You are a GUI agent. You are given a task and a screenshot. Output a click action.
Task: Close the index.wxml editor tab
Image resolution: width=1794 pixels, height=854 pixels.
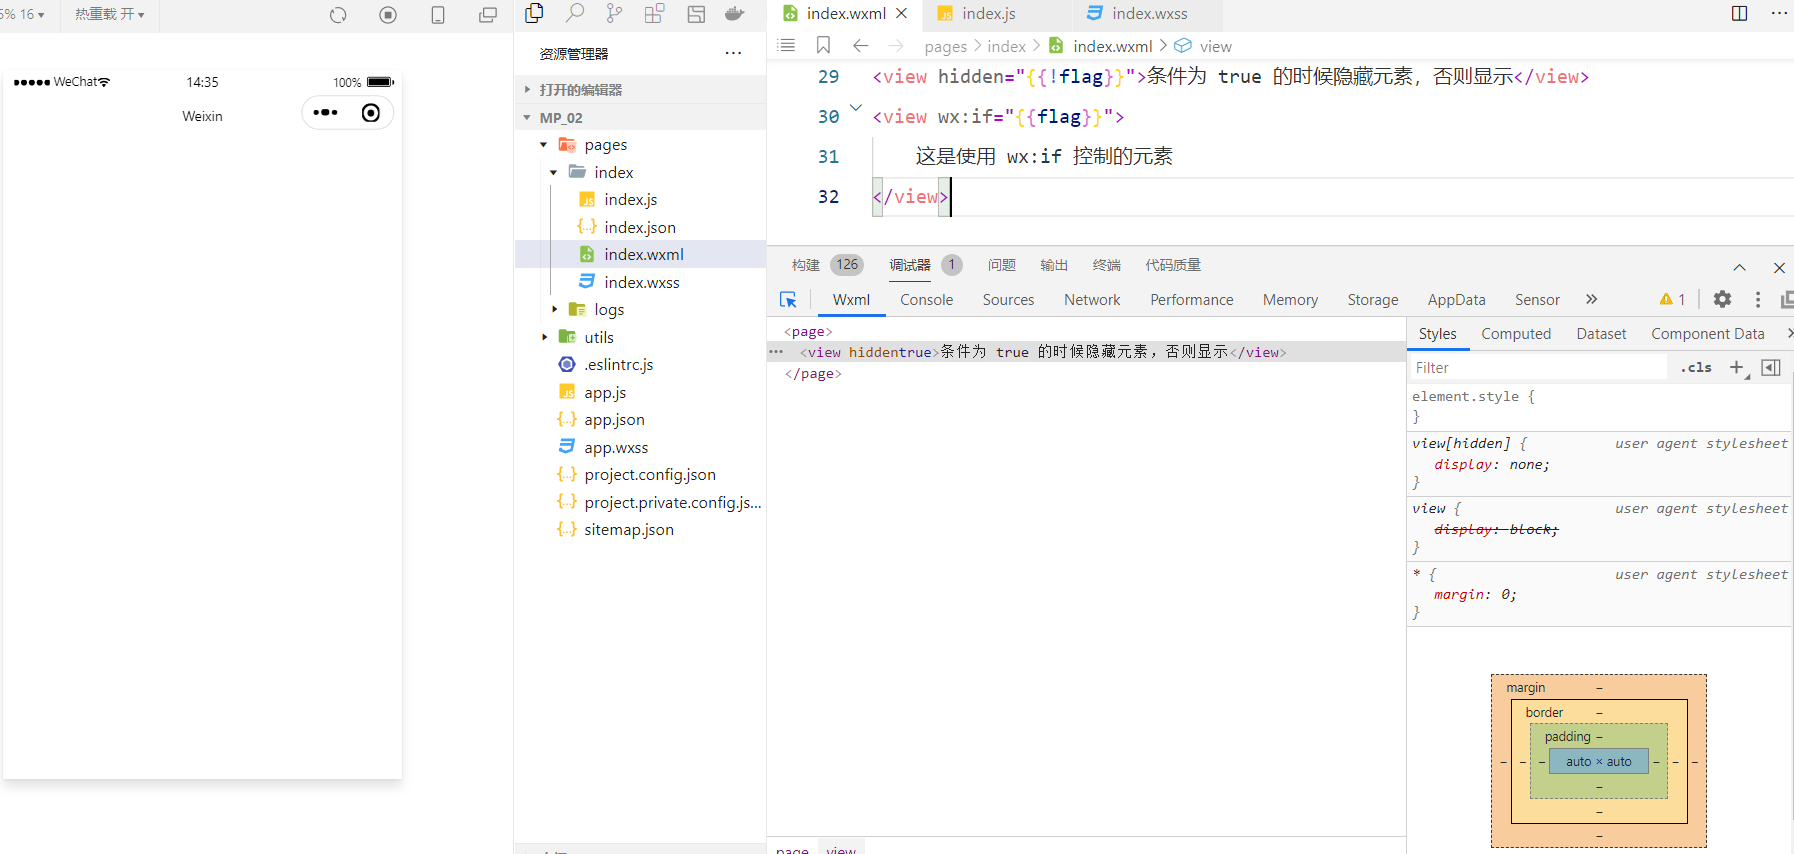(901, 13)
